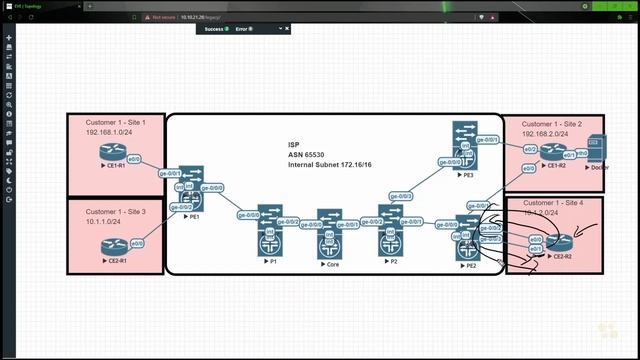Click the '192.168.2.0/24' subnet text
The height and width of the screenshot is (360, 640).
(545, 134)
